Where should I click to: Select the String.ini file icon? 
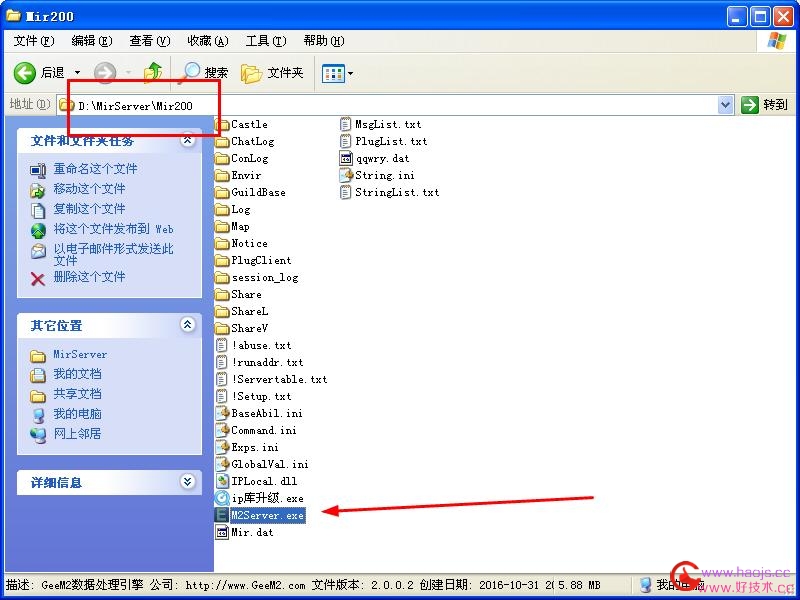(346, 176)
